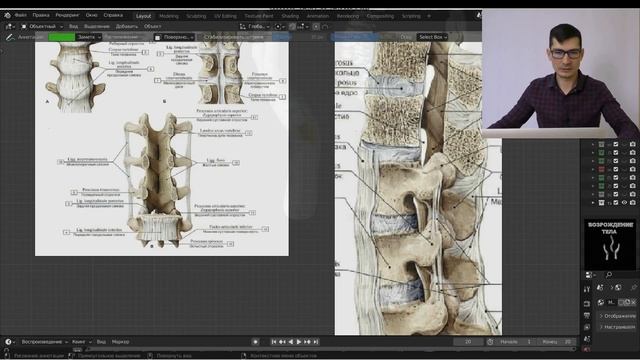Open the Рендеринг menu
This screenshot has width=640, height=360.
click(67, 15)
